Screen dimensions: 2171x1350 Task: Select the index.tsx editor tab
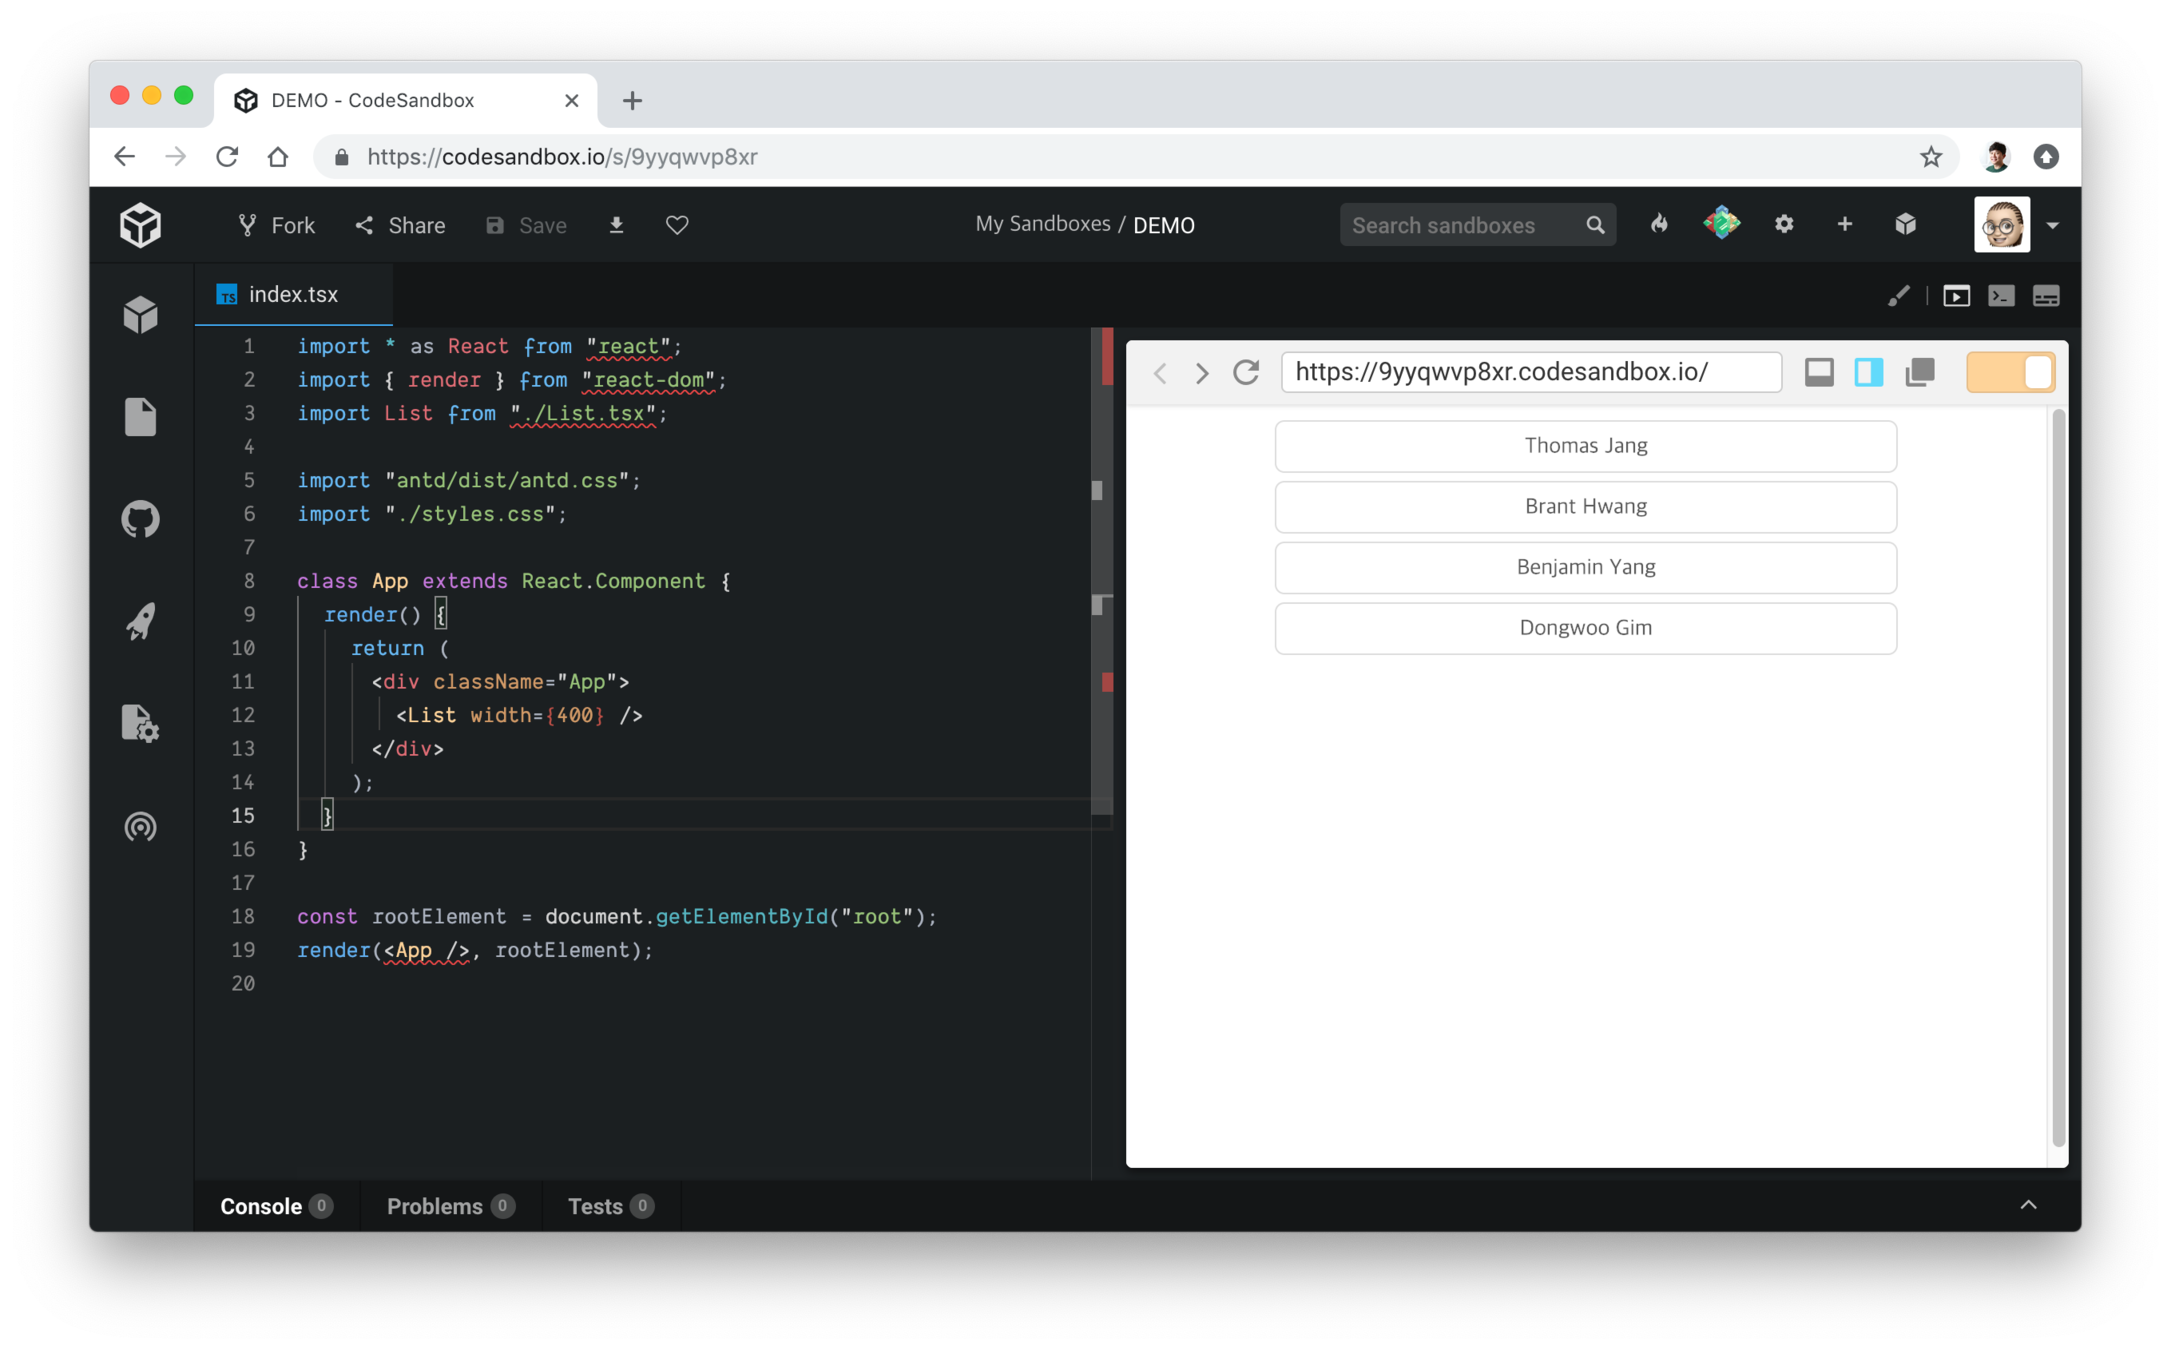(293, 295)
